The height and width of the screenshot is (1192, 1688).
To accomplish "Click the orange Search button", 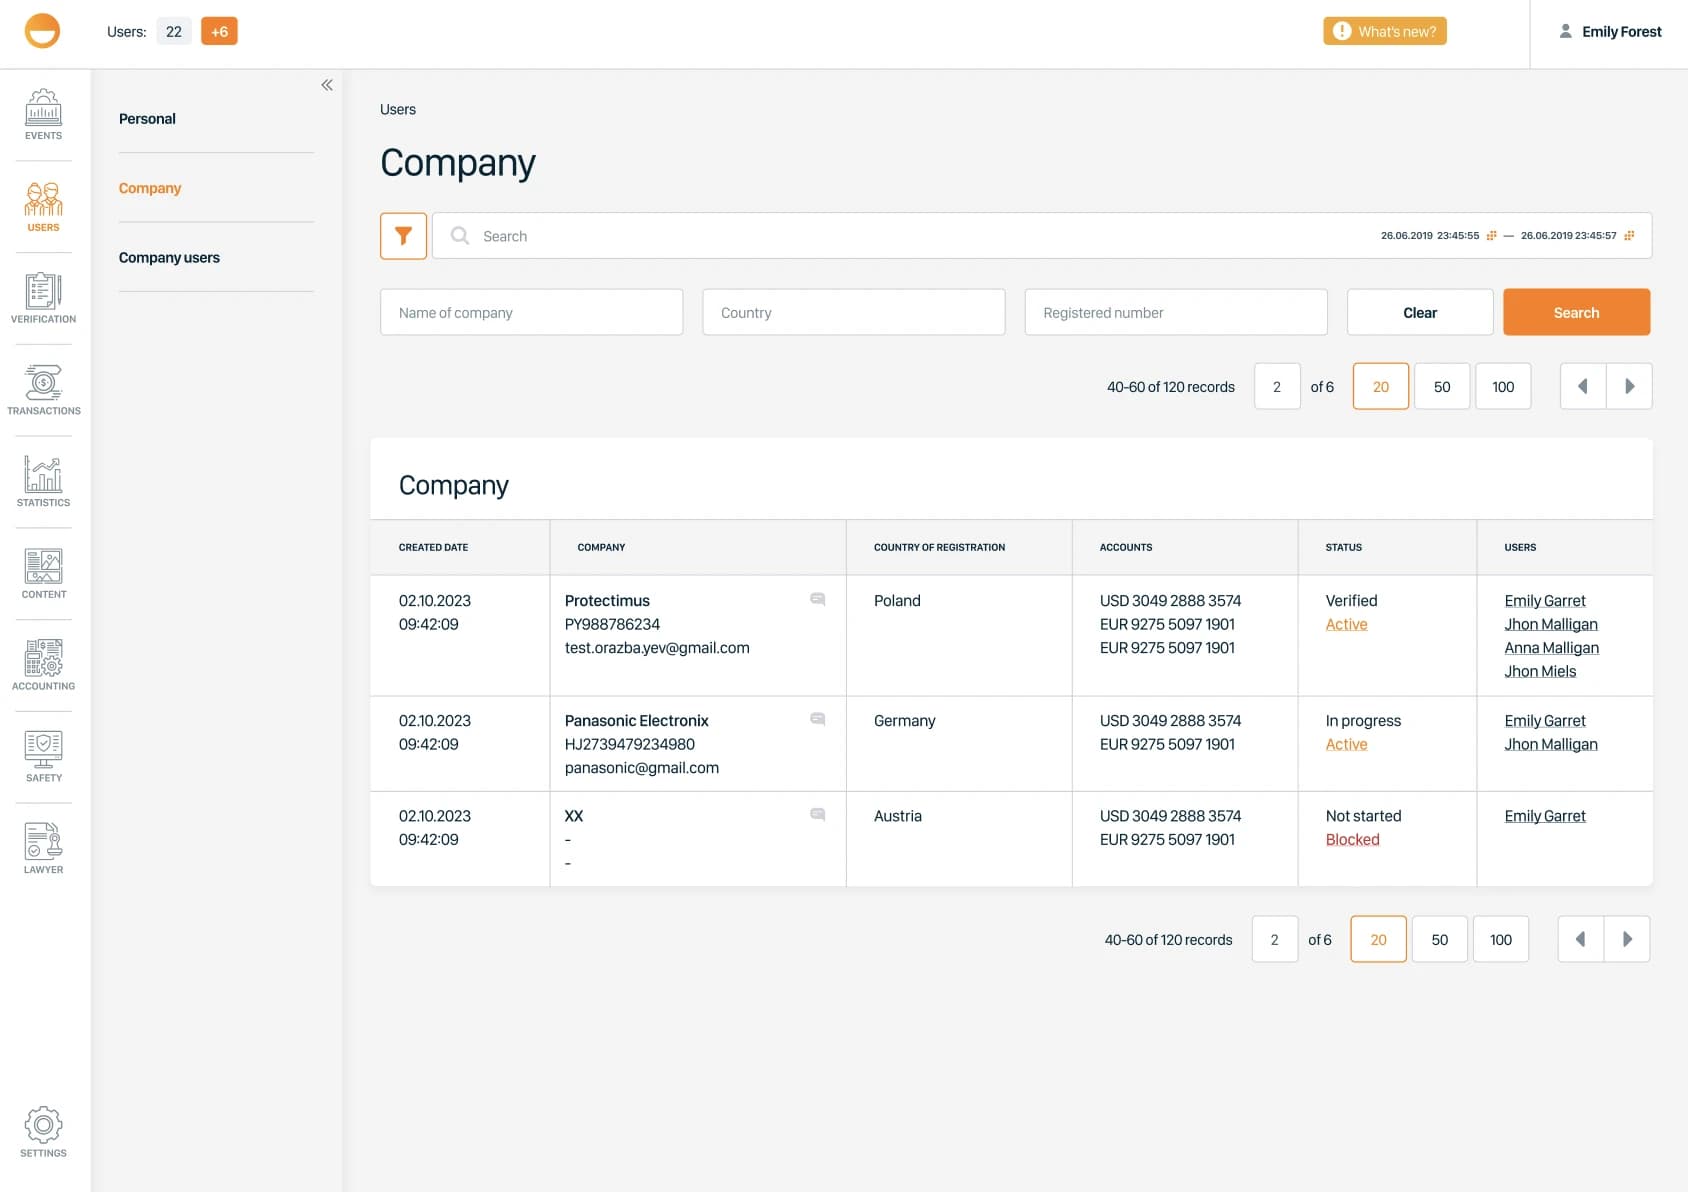I will (1576, 312).
